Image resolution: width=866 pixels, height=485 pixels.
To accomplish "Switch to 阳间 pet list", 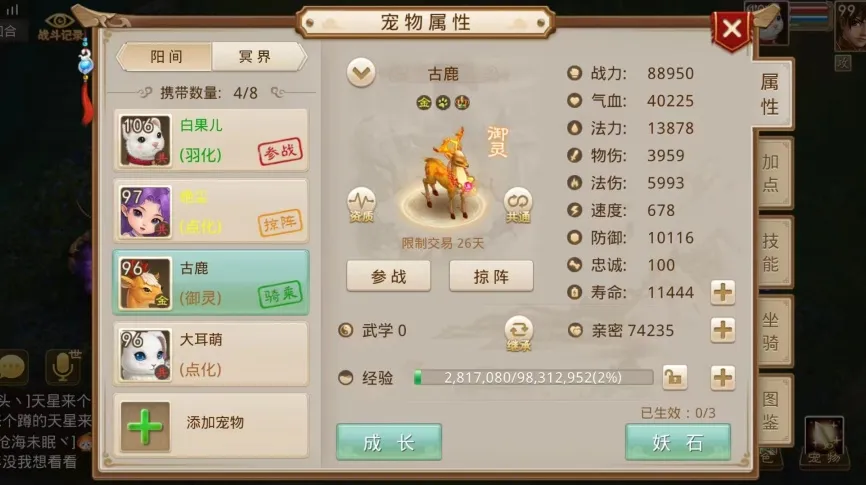I will [165, 57].
